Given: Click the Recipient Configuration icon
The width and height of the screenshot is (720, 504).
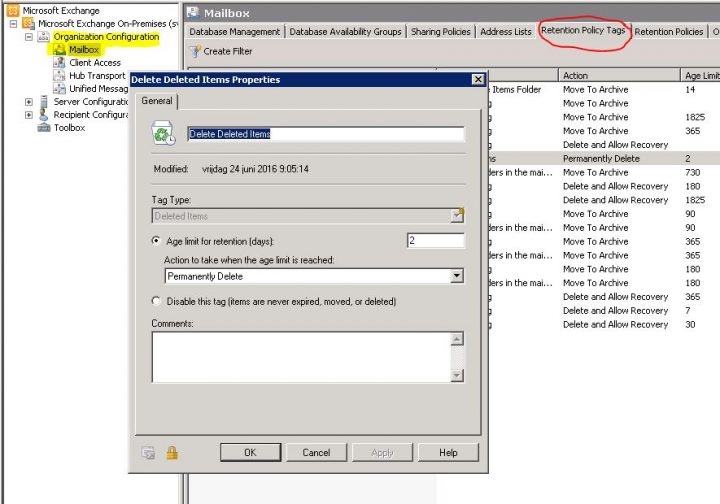Looking at the screenshot, I should [44, 114].
